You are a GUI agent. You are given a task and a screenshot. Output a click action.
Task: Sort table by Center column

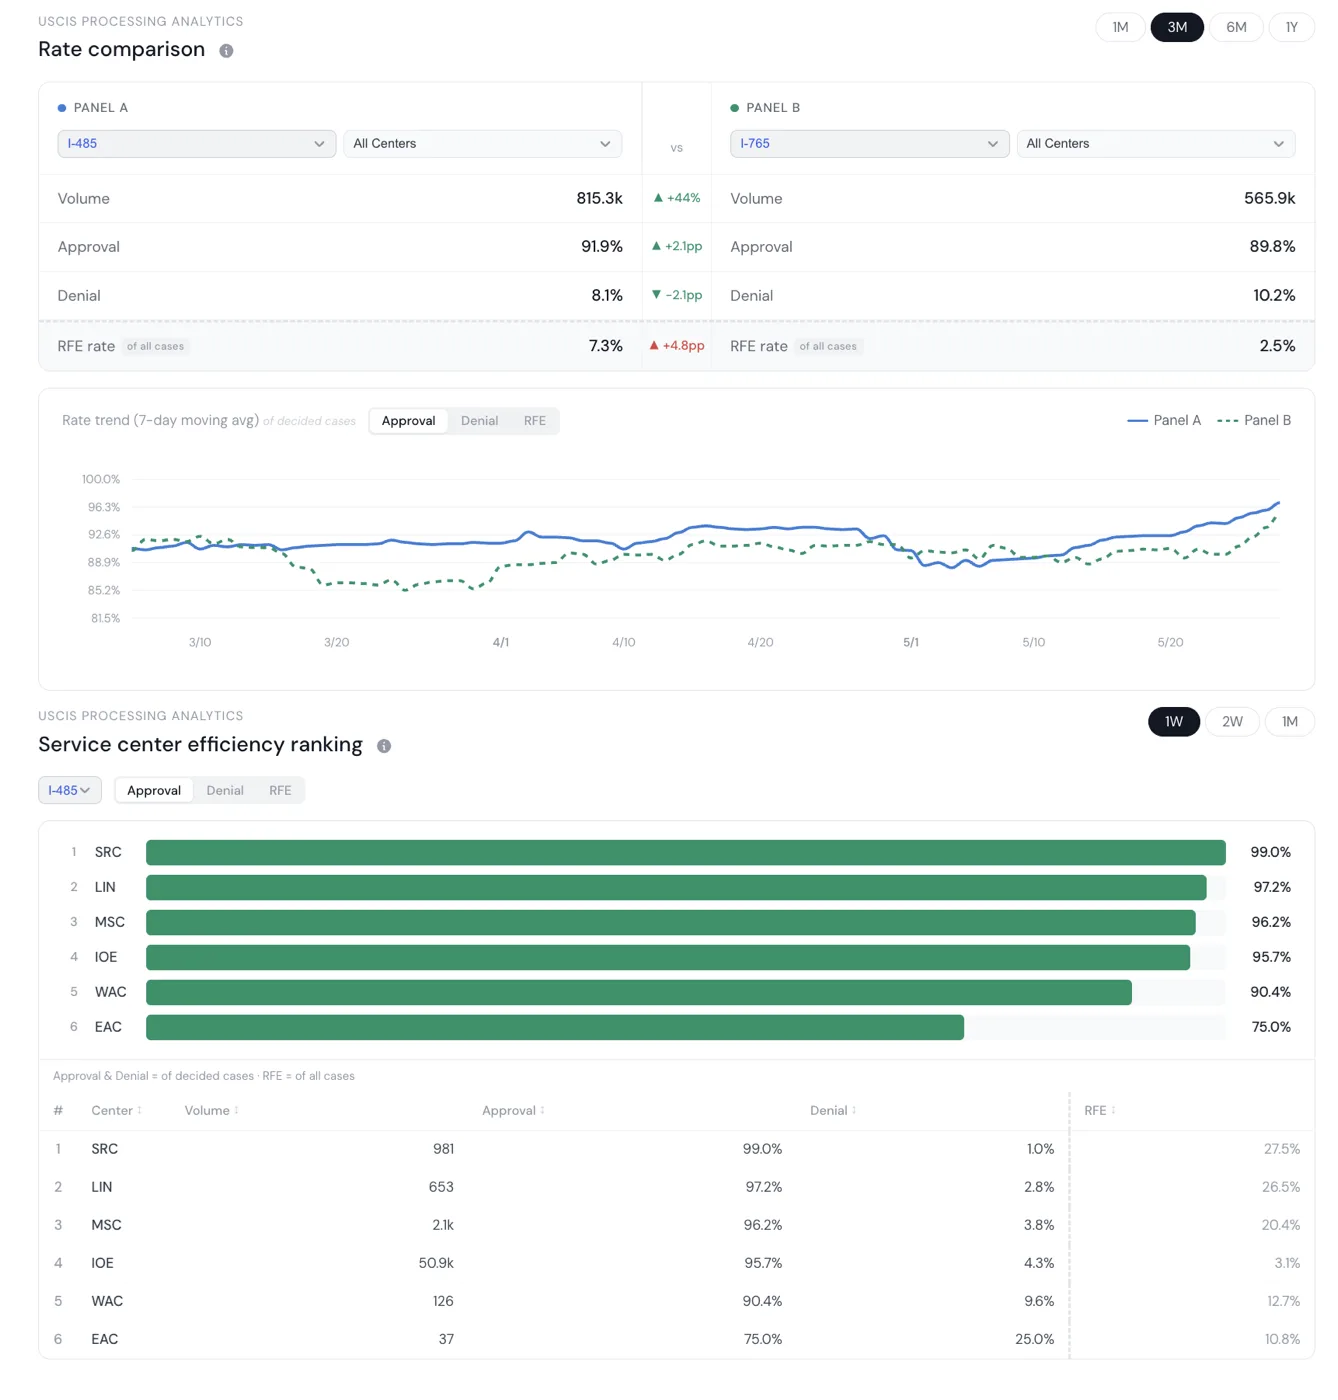tap(116, 1110)
